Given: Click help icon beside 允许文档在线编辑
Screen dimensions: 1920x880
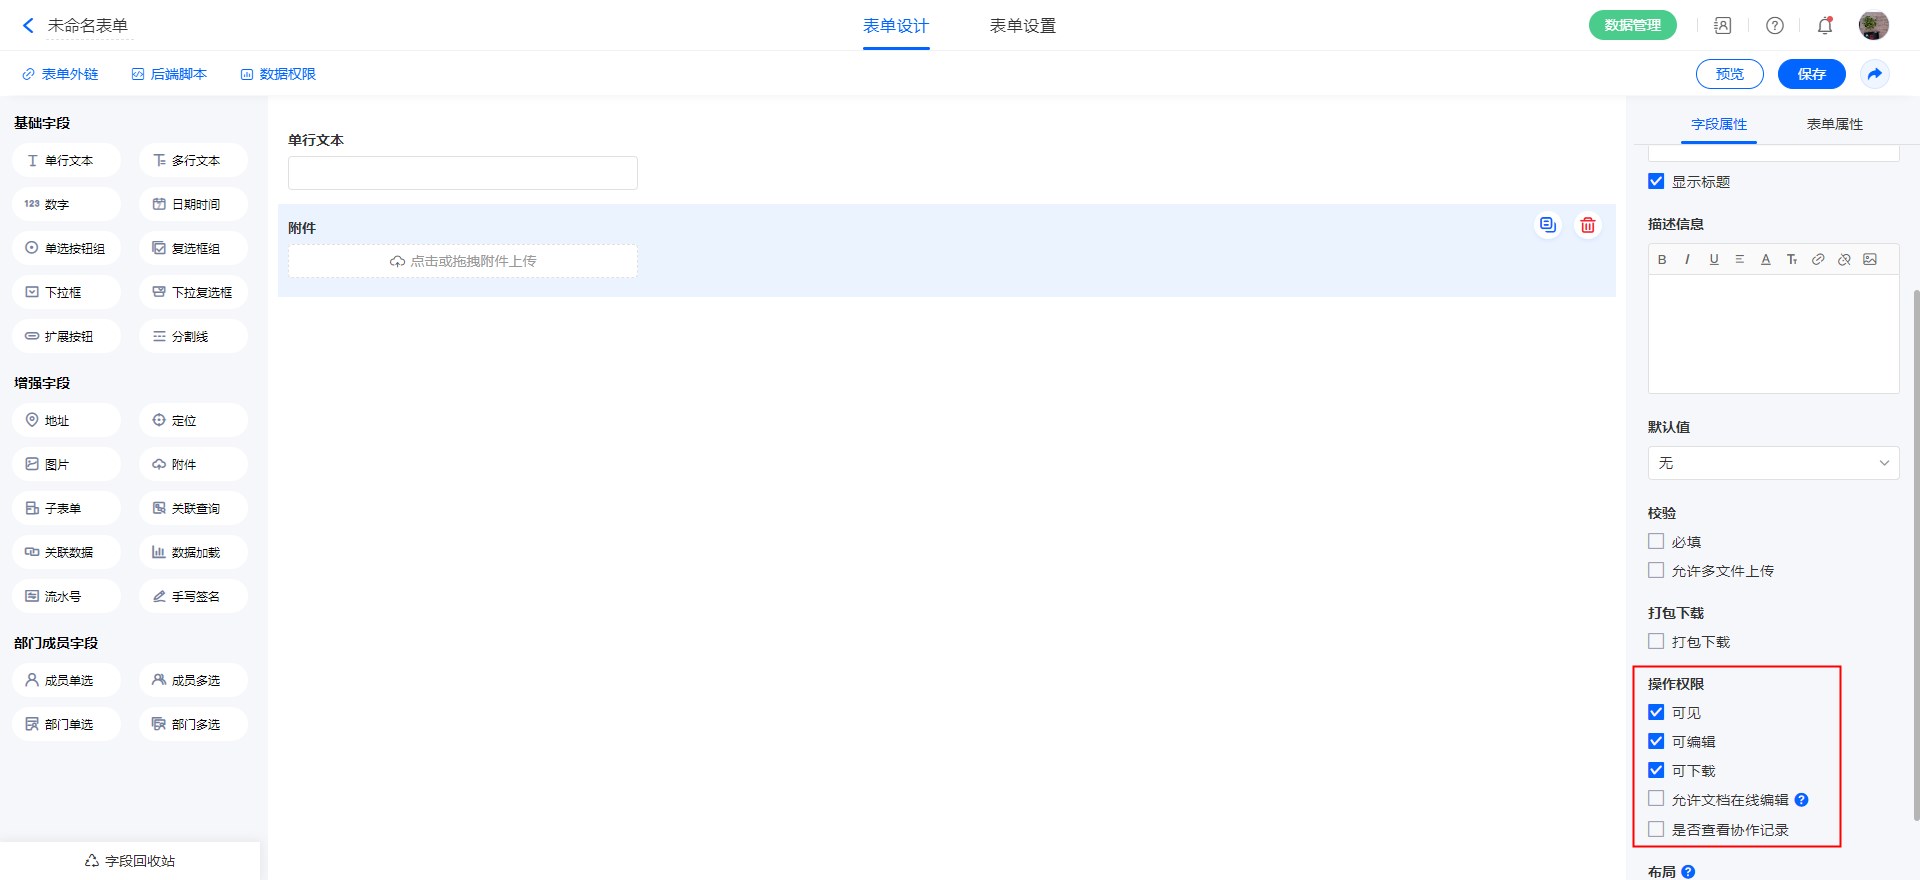Looking at the screenshot, I should pyautogui.click(x=1801, y=800).
